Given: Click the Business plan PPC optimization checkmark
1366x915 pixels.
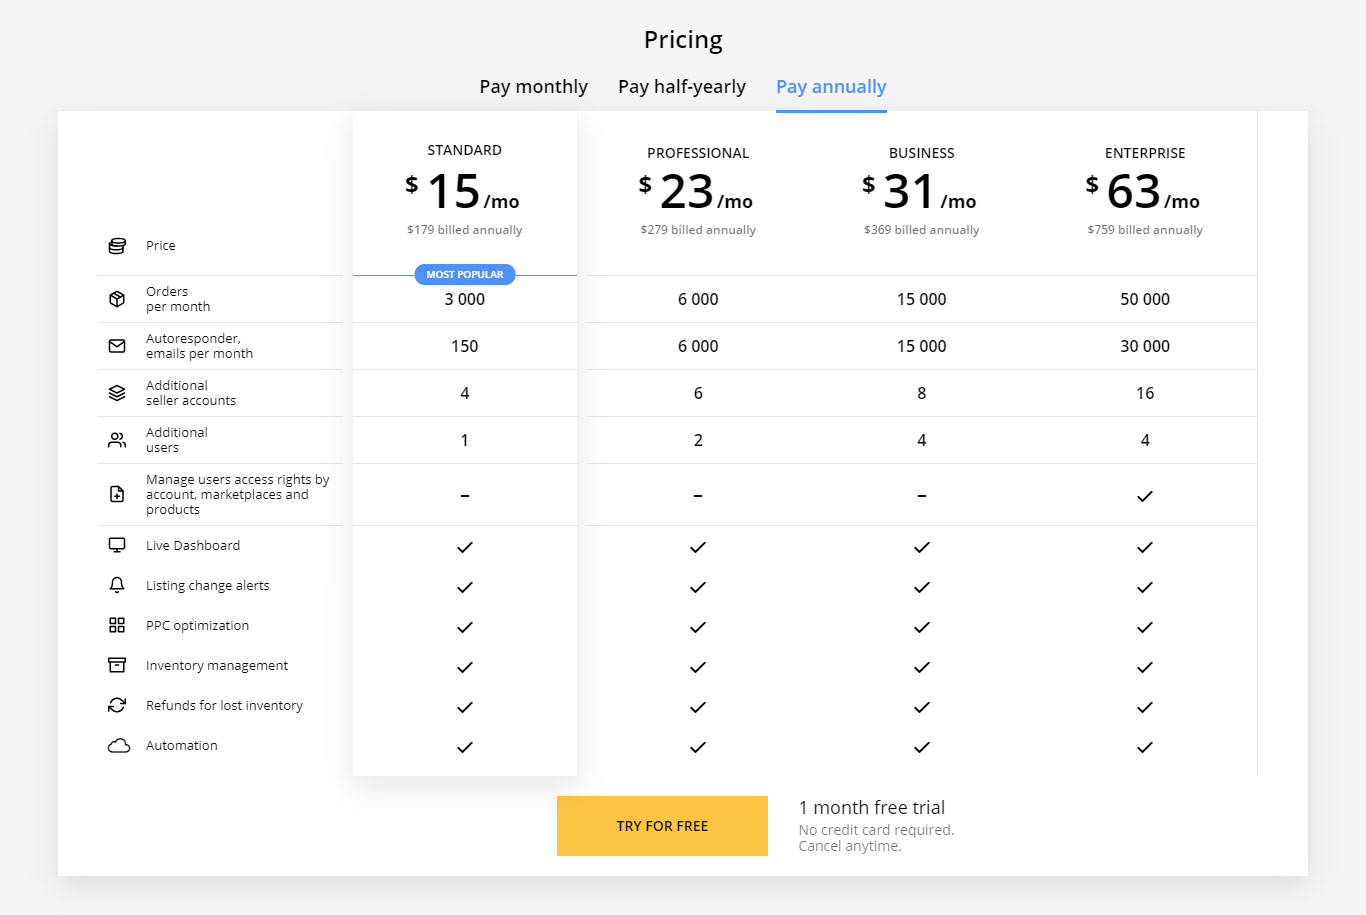Looking at the screenshot, I should [x=922, y=627].
